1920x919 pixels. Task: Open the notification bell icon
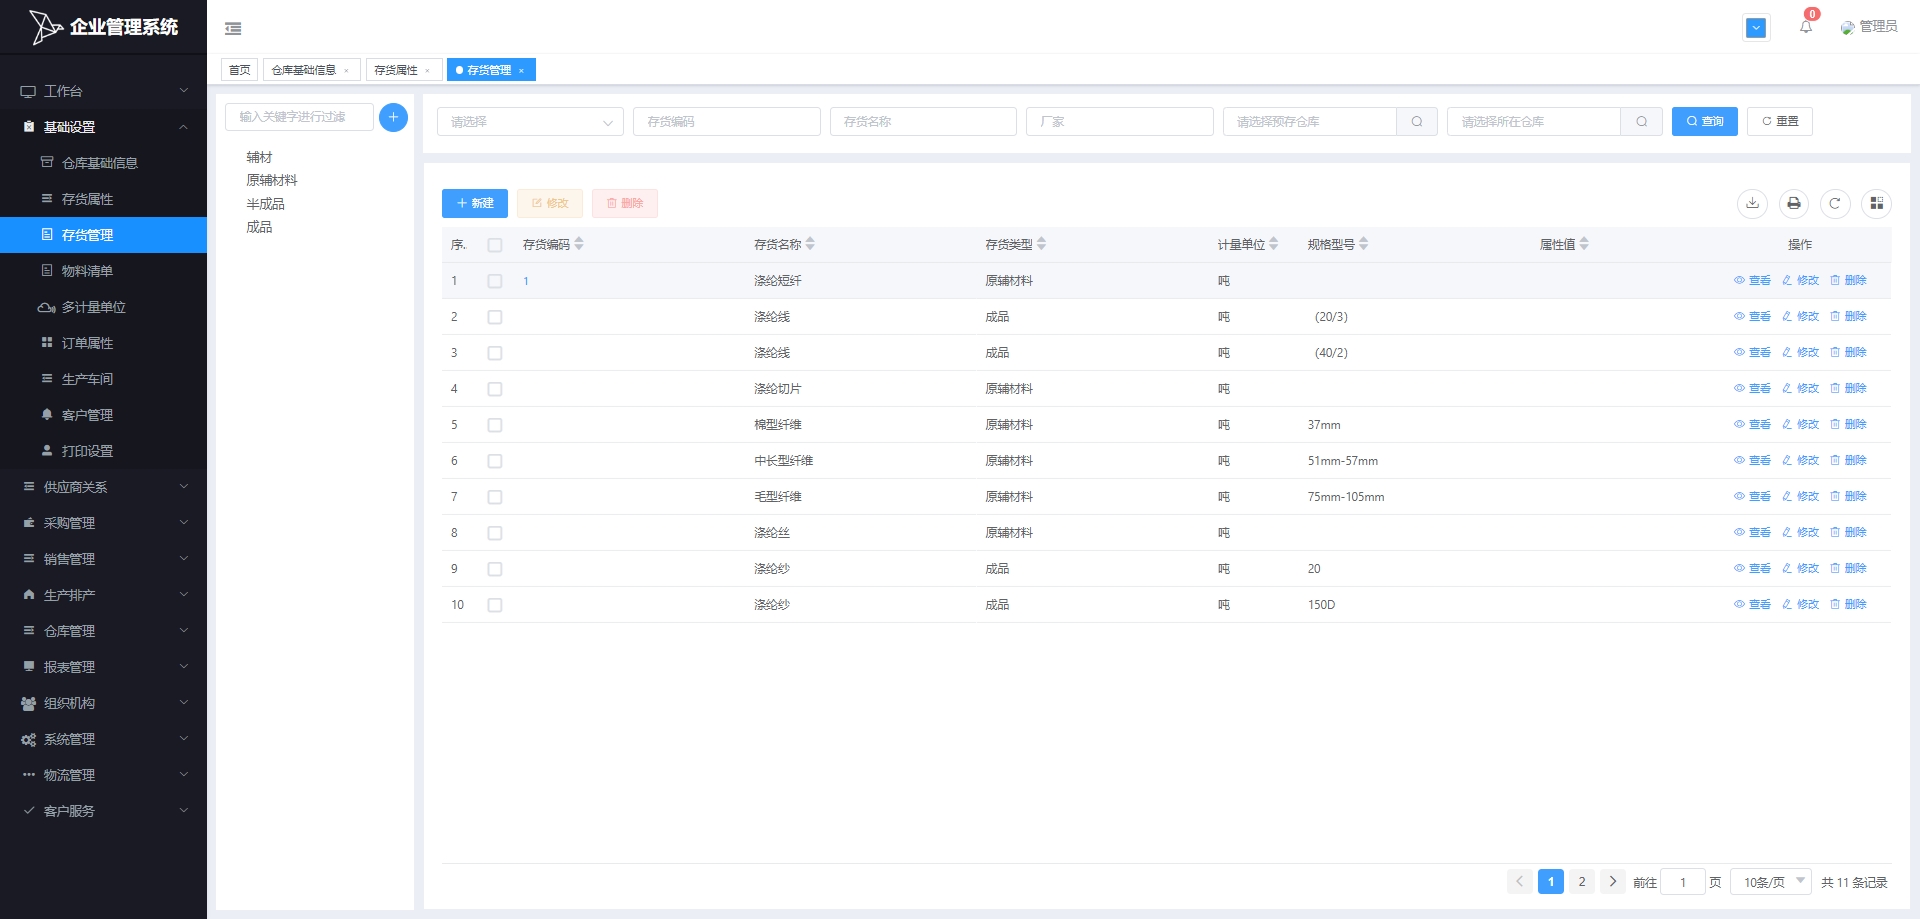1806,27
